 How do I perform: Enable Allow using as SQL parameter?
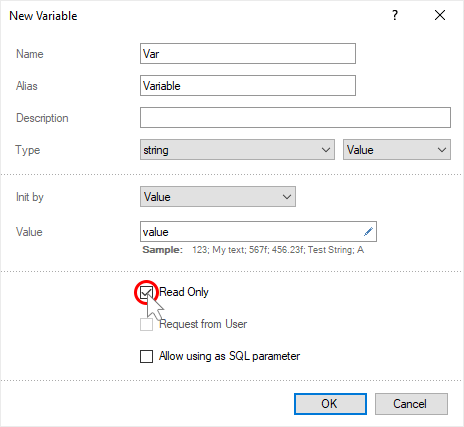click(x=146, y=356)
